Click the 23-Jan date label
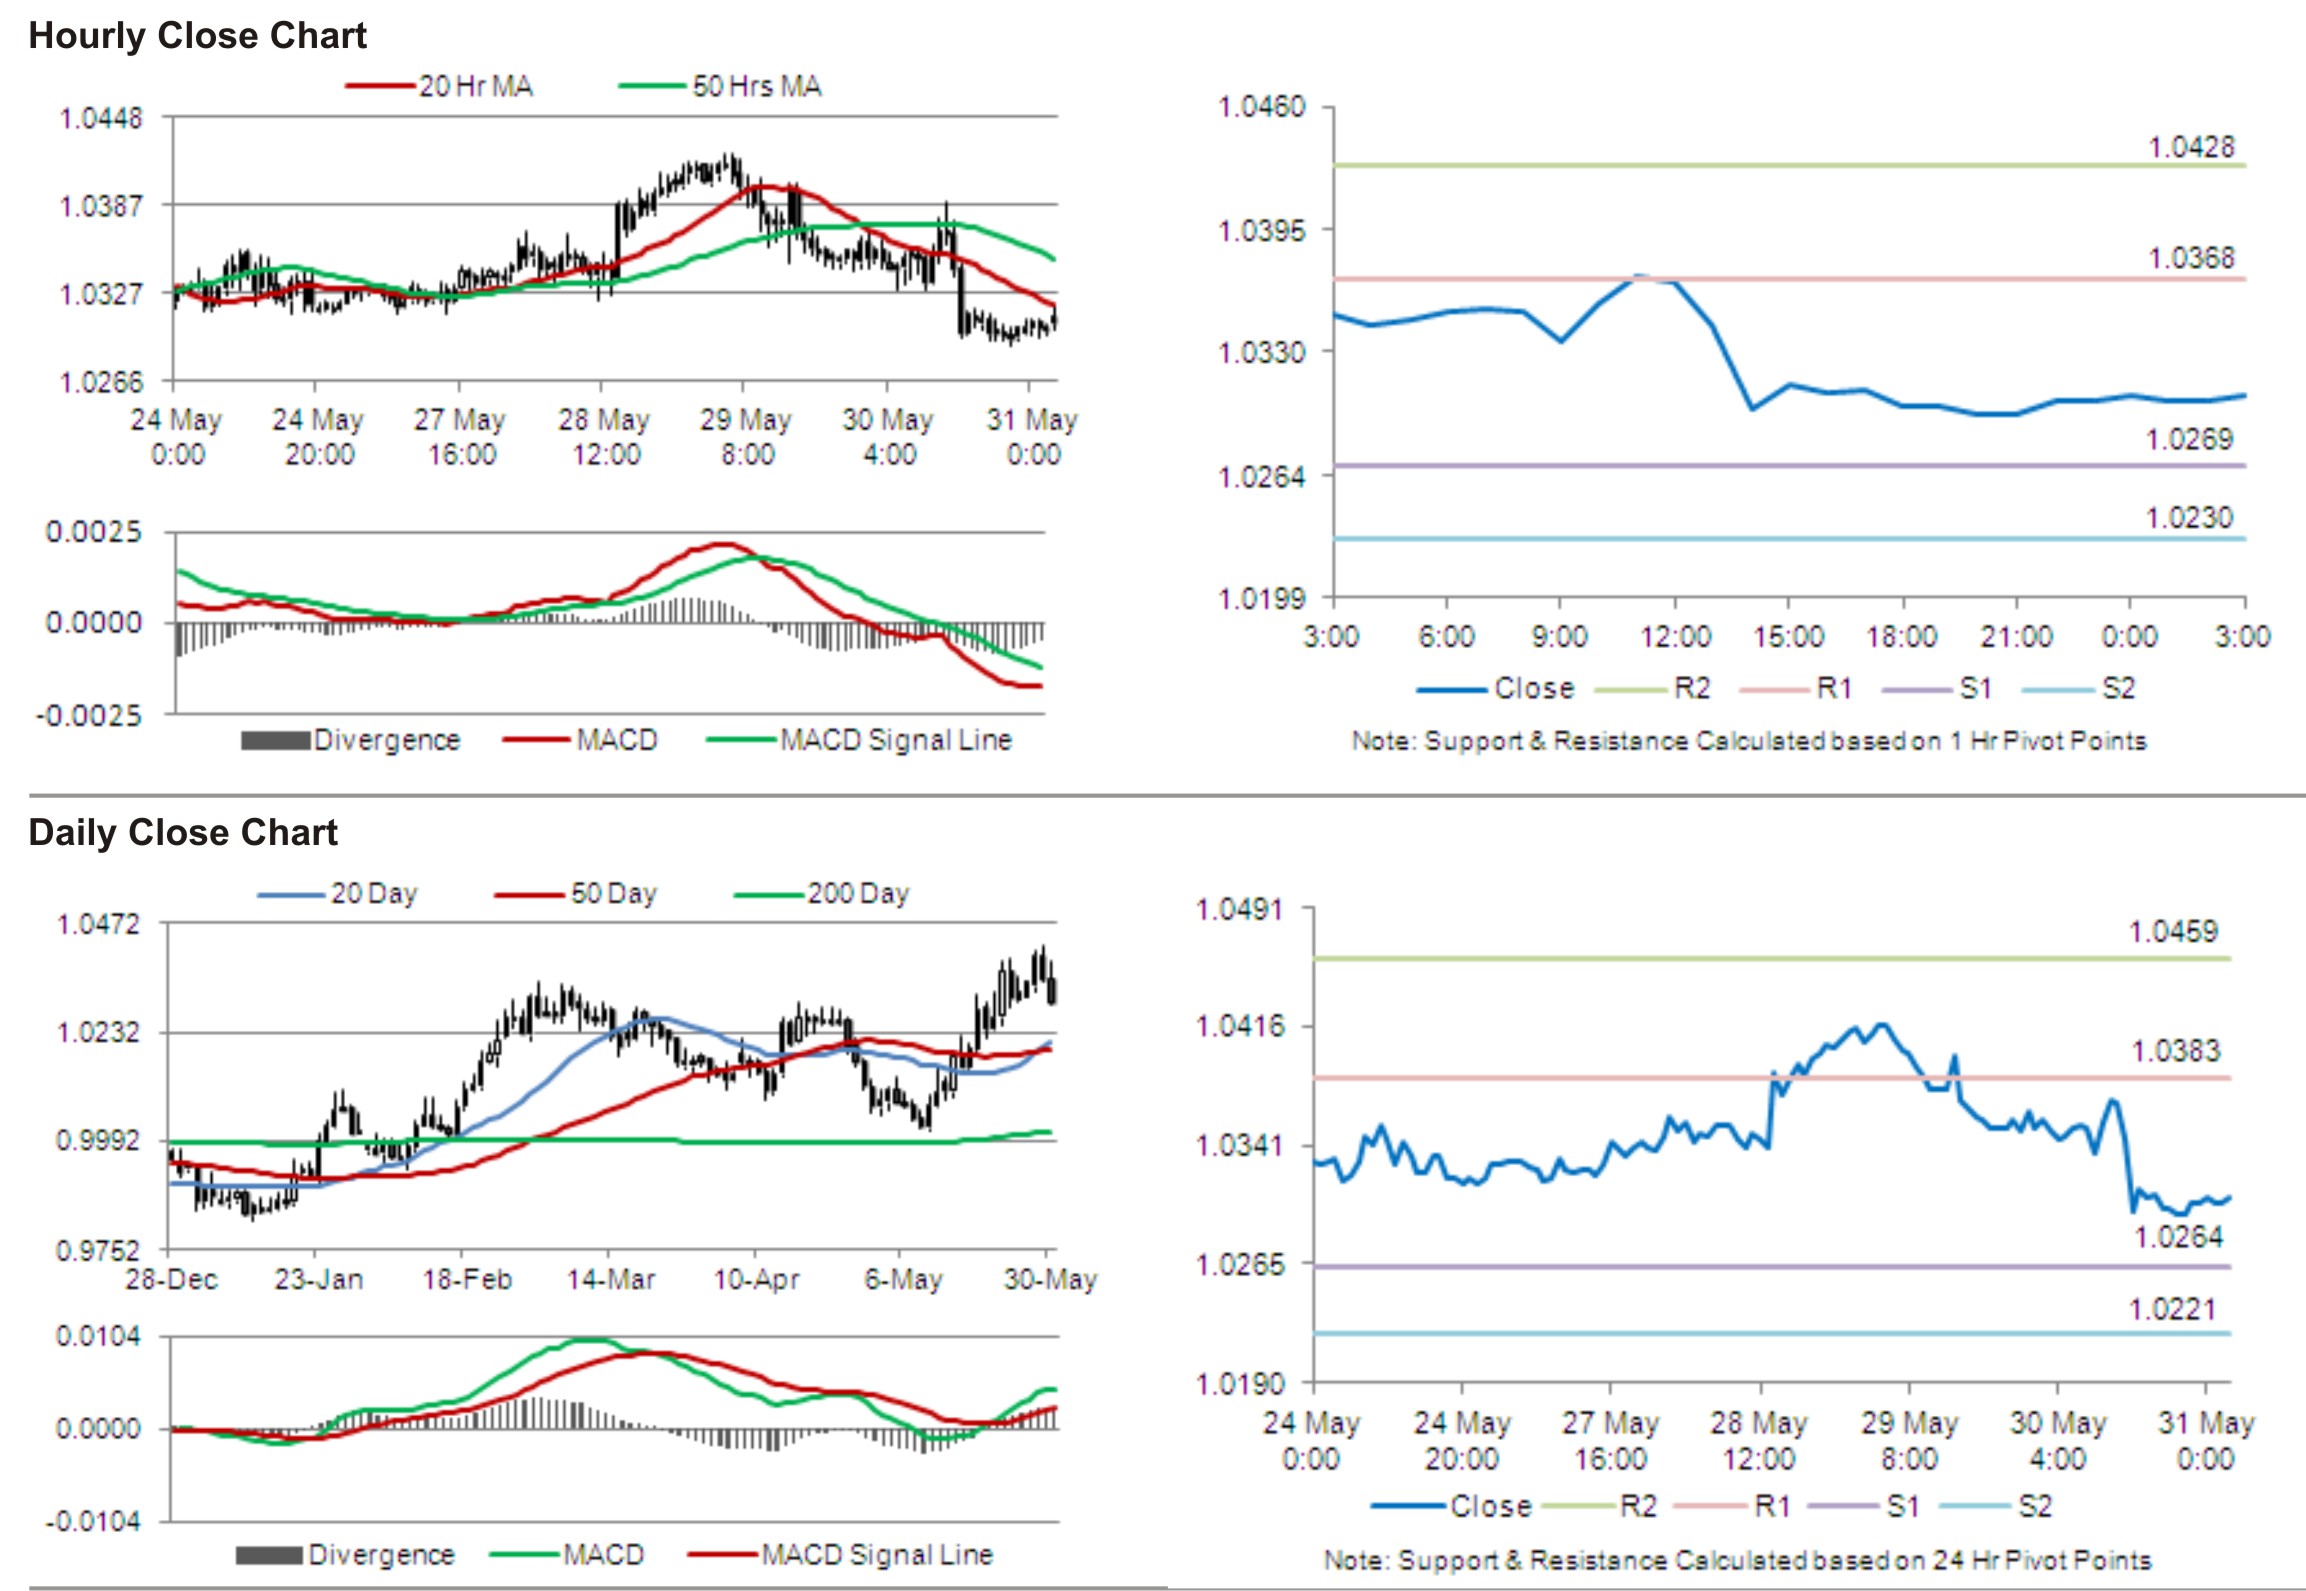2306x1591 pixels. pyautogui.click(x=318, y=1279)
